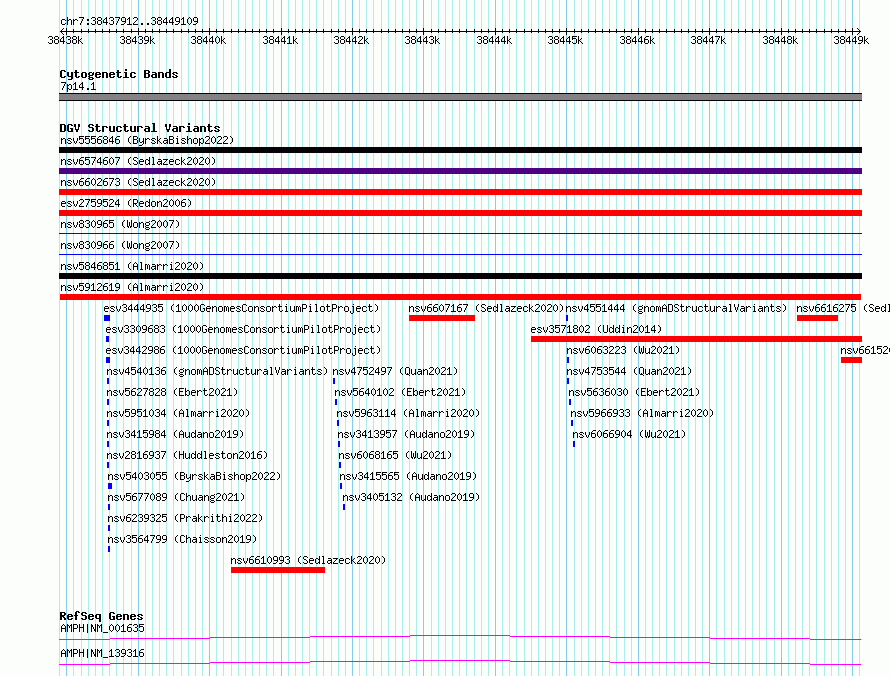This screenshot has width=890, height=676.
Task: Click esv3571802 (Uddin2014) label
Action: (596, 329)
